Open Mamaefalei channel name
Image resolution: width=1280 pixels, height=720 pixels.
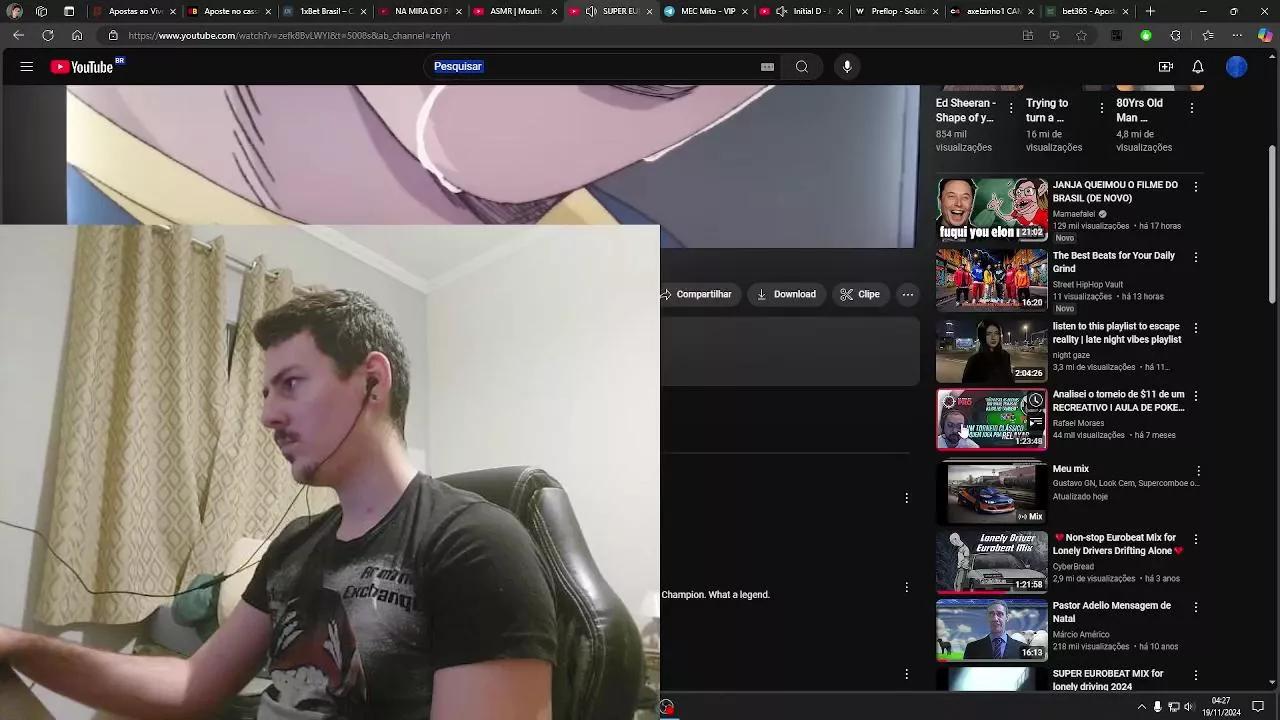click(1074, 214)
